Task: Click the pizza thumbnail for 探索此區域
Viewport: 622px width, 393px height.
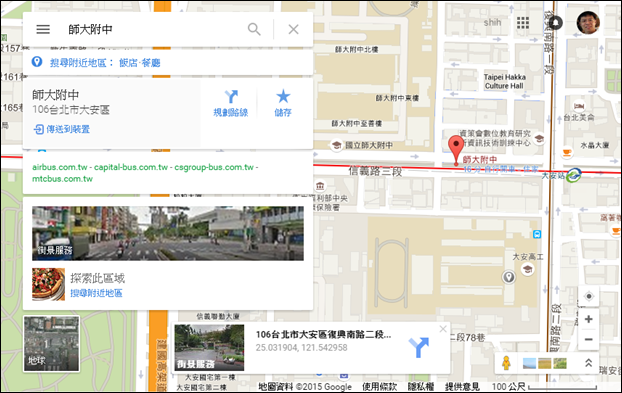Action: (x=48, y=284)
